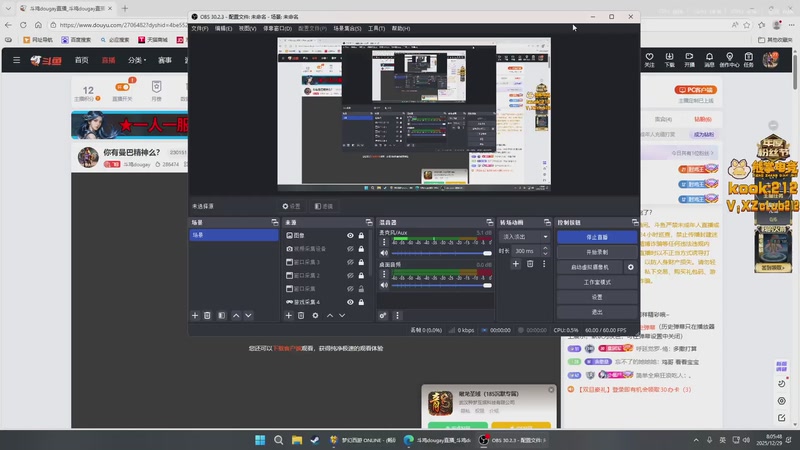Open the three-dot menu for 桌面音频 channel
The height and width of the screenshot is (450, 800).
(x=384, y=274)
